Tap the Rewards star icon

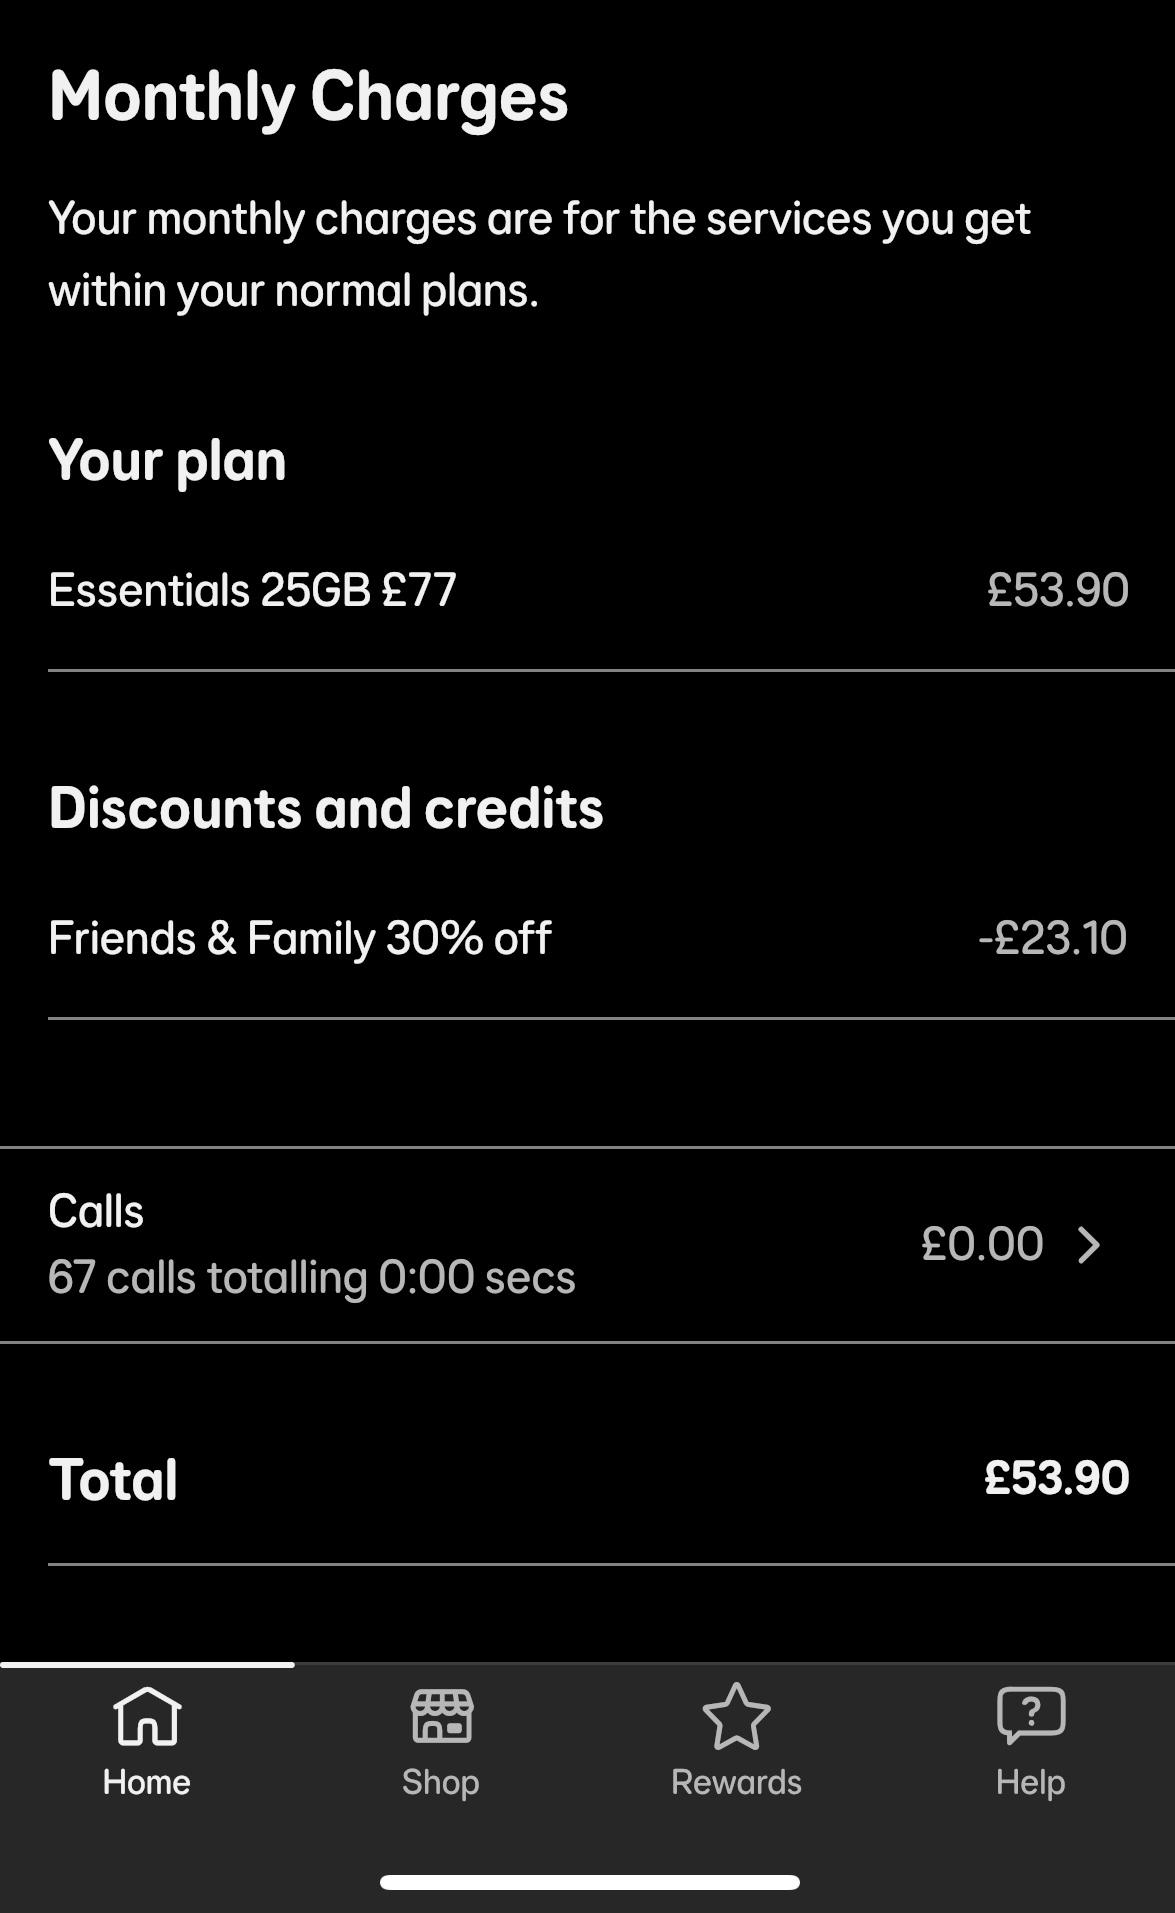pos(736,1716)
